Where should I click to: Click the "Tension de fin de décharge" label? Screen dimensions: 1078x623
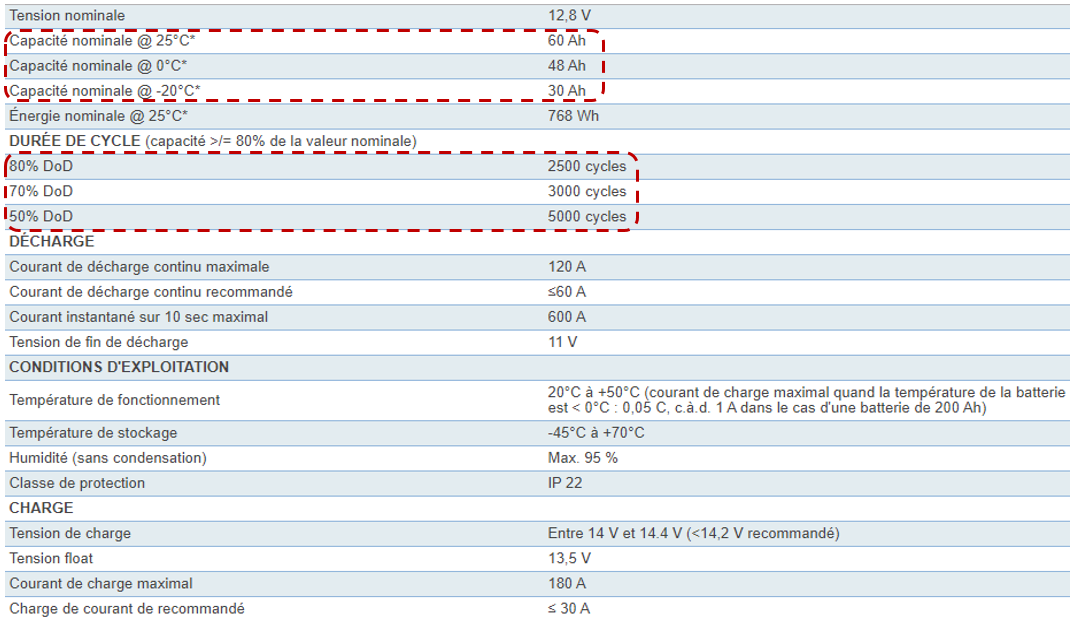(99, 342)
